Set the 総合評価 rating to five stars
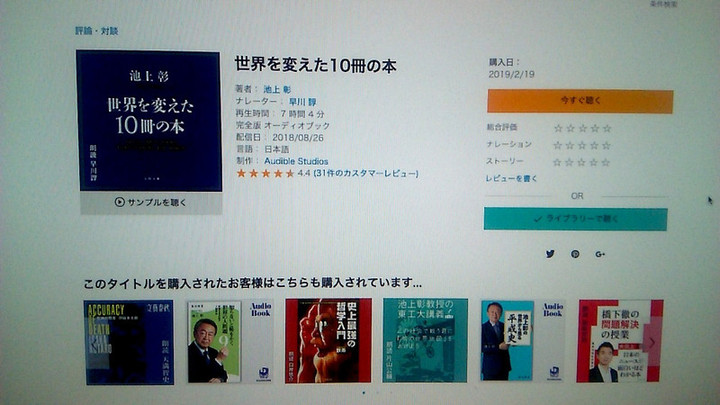Image resolution: width=720 pixels, height=405 pixels. click(x=607, y=128)
